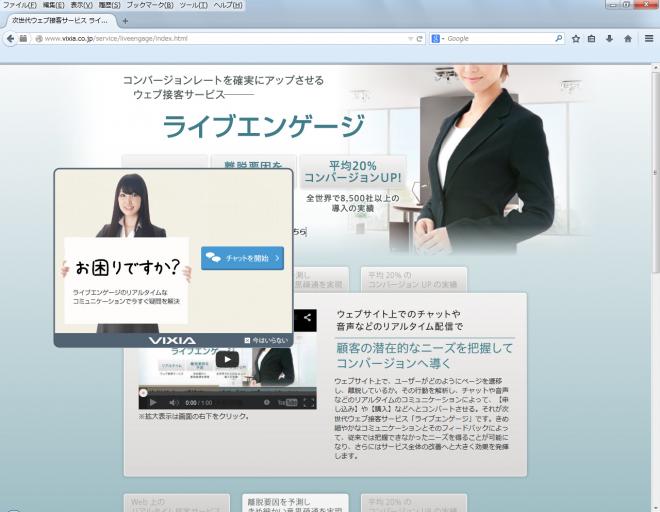Start chat with チャットを開始 button

coord(242,258)
